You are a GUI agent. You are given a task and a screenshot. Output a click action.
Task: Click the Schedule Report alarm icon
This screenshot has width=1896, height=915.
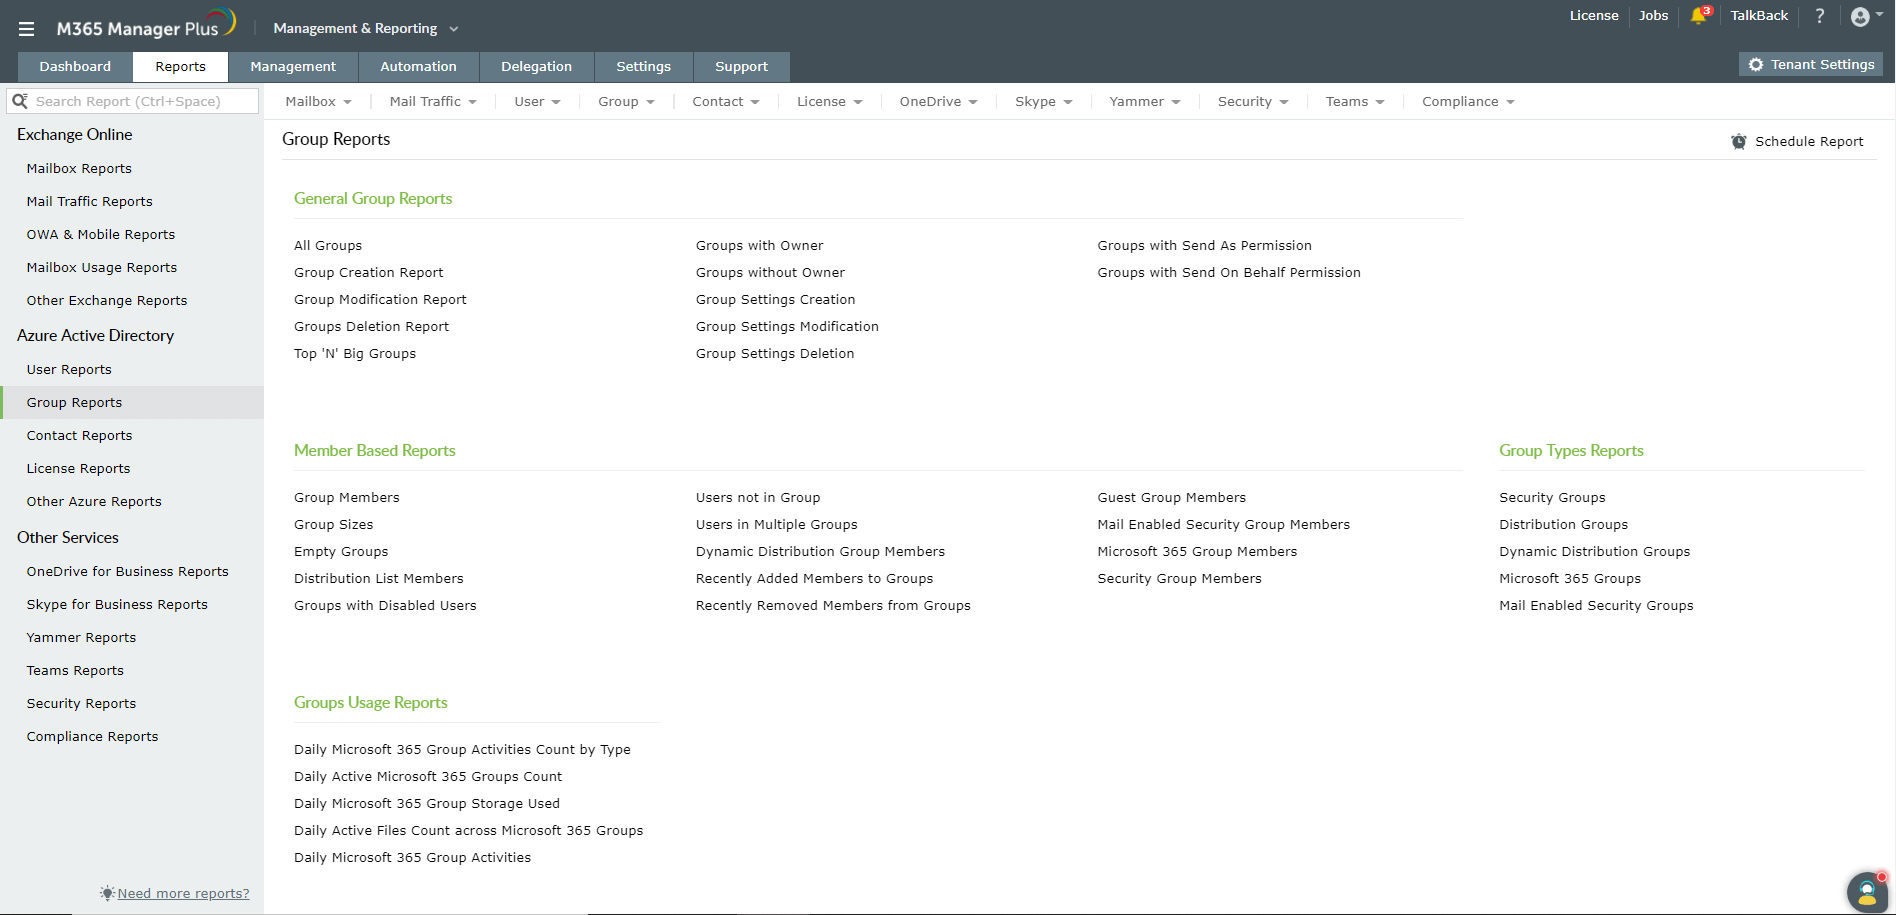coord(1739,141)
